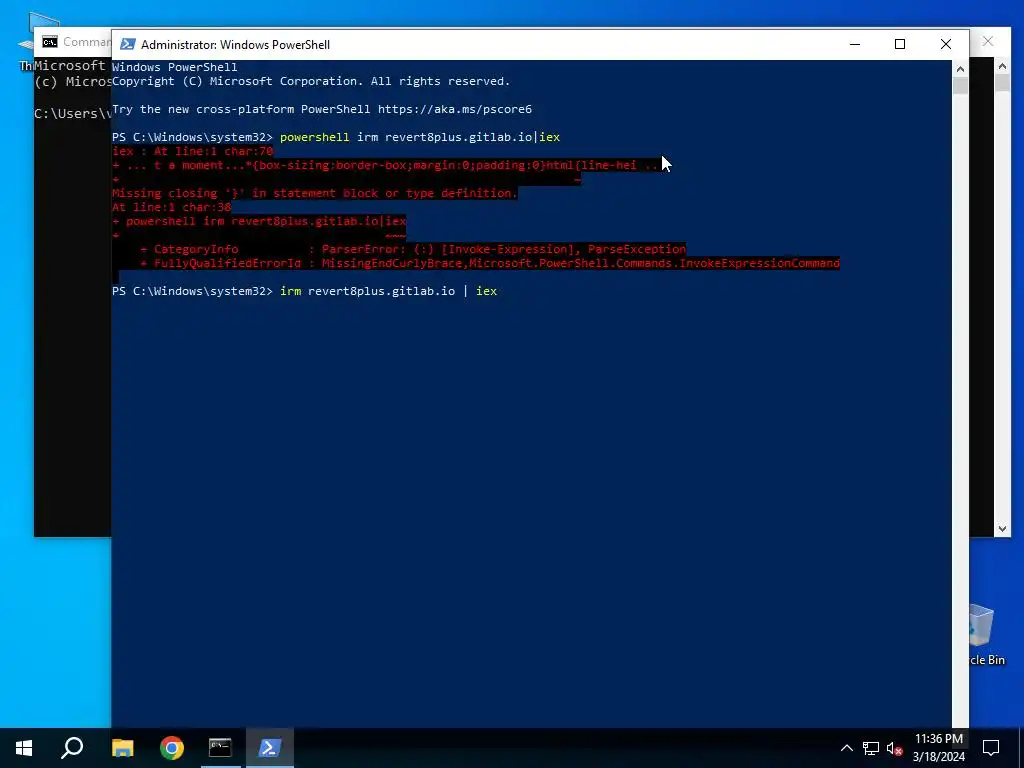Click the aka.ms/pscore6 URL text
The width and height of the screenshot is (1024, 768).
455,109
